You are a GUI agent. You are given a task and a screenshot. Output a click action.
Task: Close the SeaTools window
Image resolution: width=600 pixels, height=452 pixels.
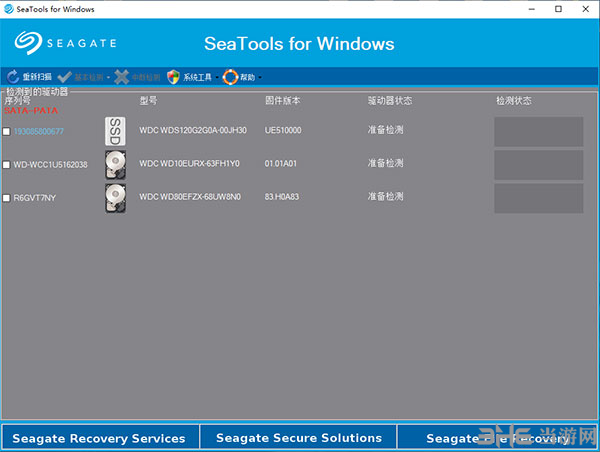(x=585, y=9)
